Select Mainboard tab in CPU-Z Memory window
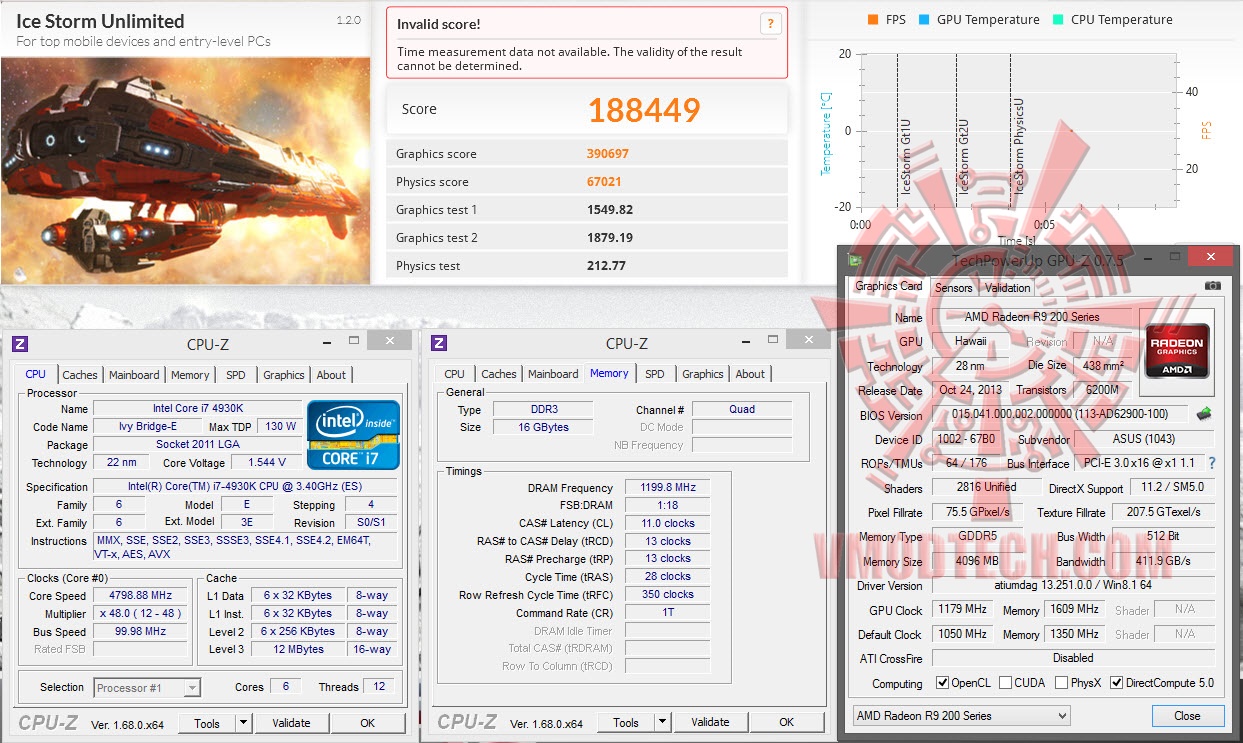Viewport: 1243px width, 743px height. pyautogui.click(x=553, y=374)
